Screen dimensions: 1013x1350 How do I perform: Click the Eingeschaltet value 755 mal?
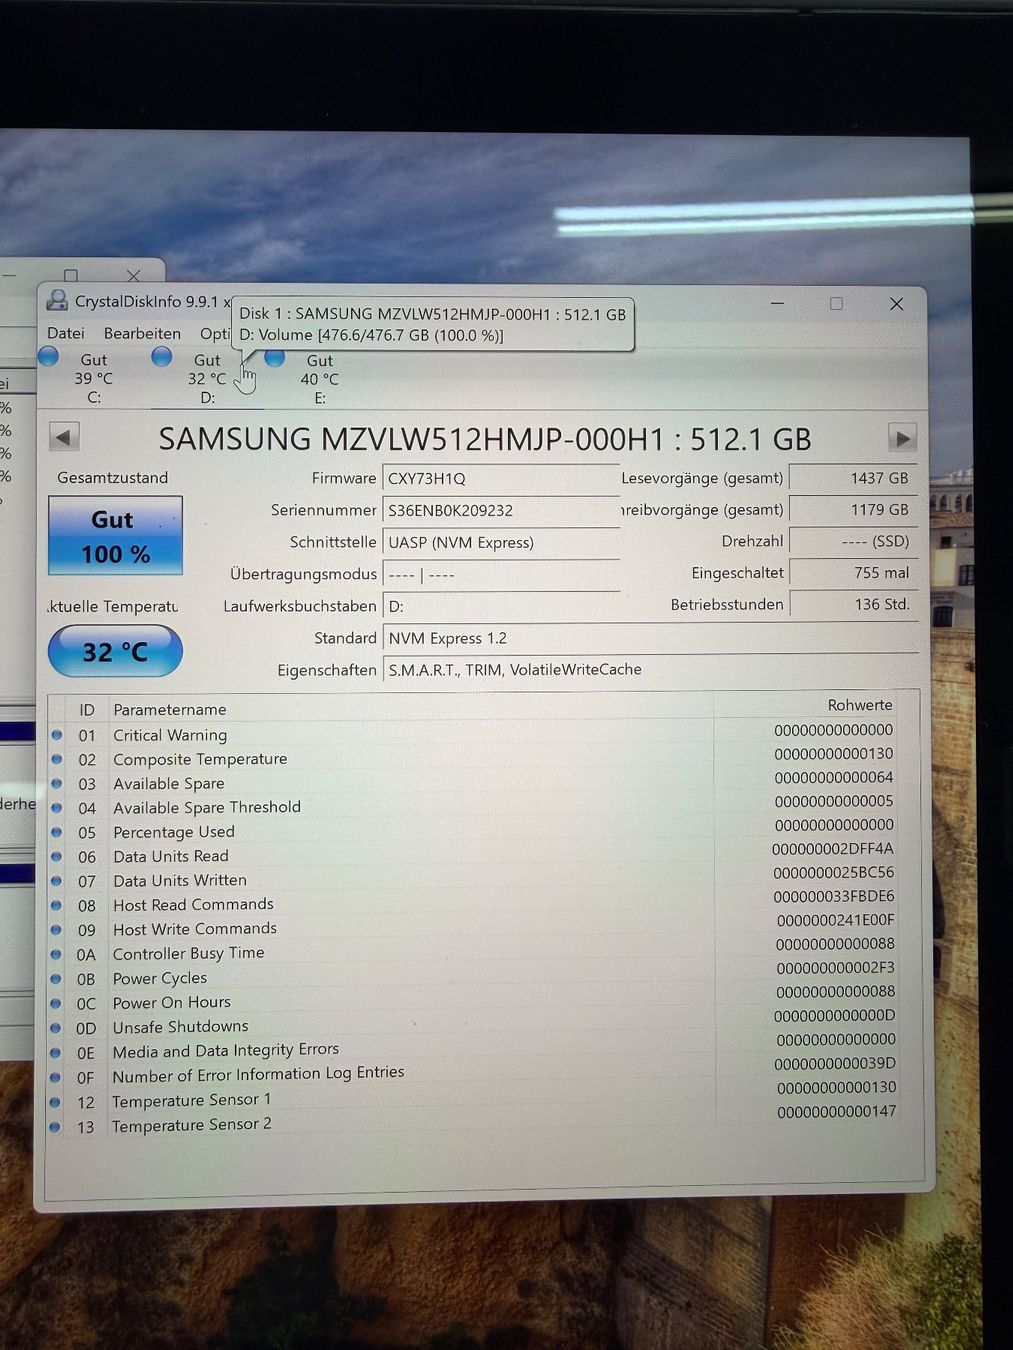pos(853,572)
